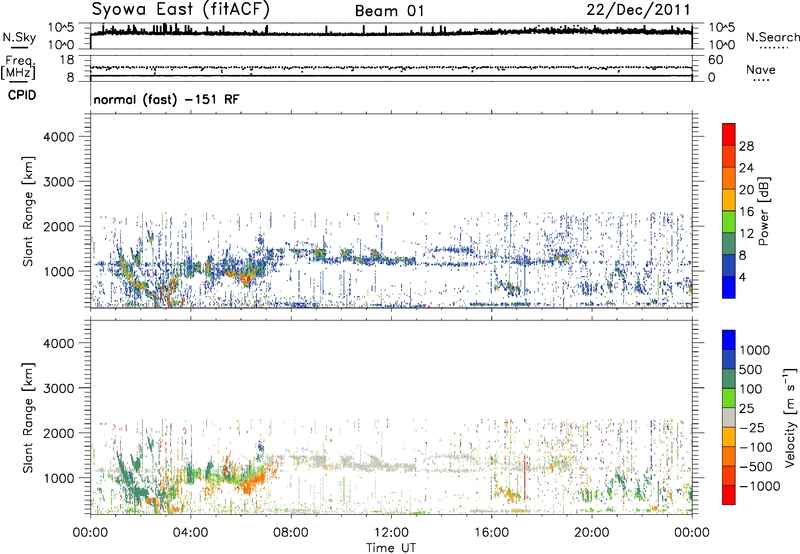Click 'Slant Range [km]' label of velocity panel
Image resolution: width=800 pixels, height=554 pixels.
coord(28,418)
